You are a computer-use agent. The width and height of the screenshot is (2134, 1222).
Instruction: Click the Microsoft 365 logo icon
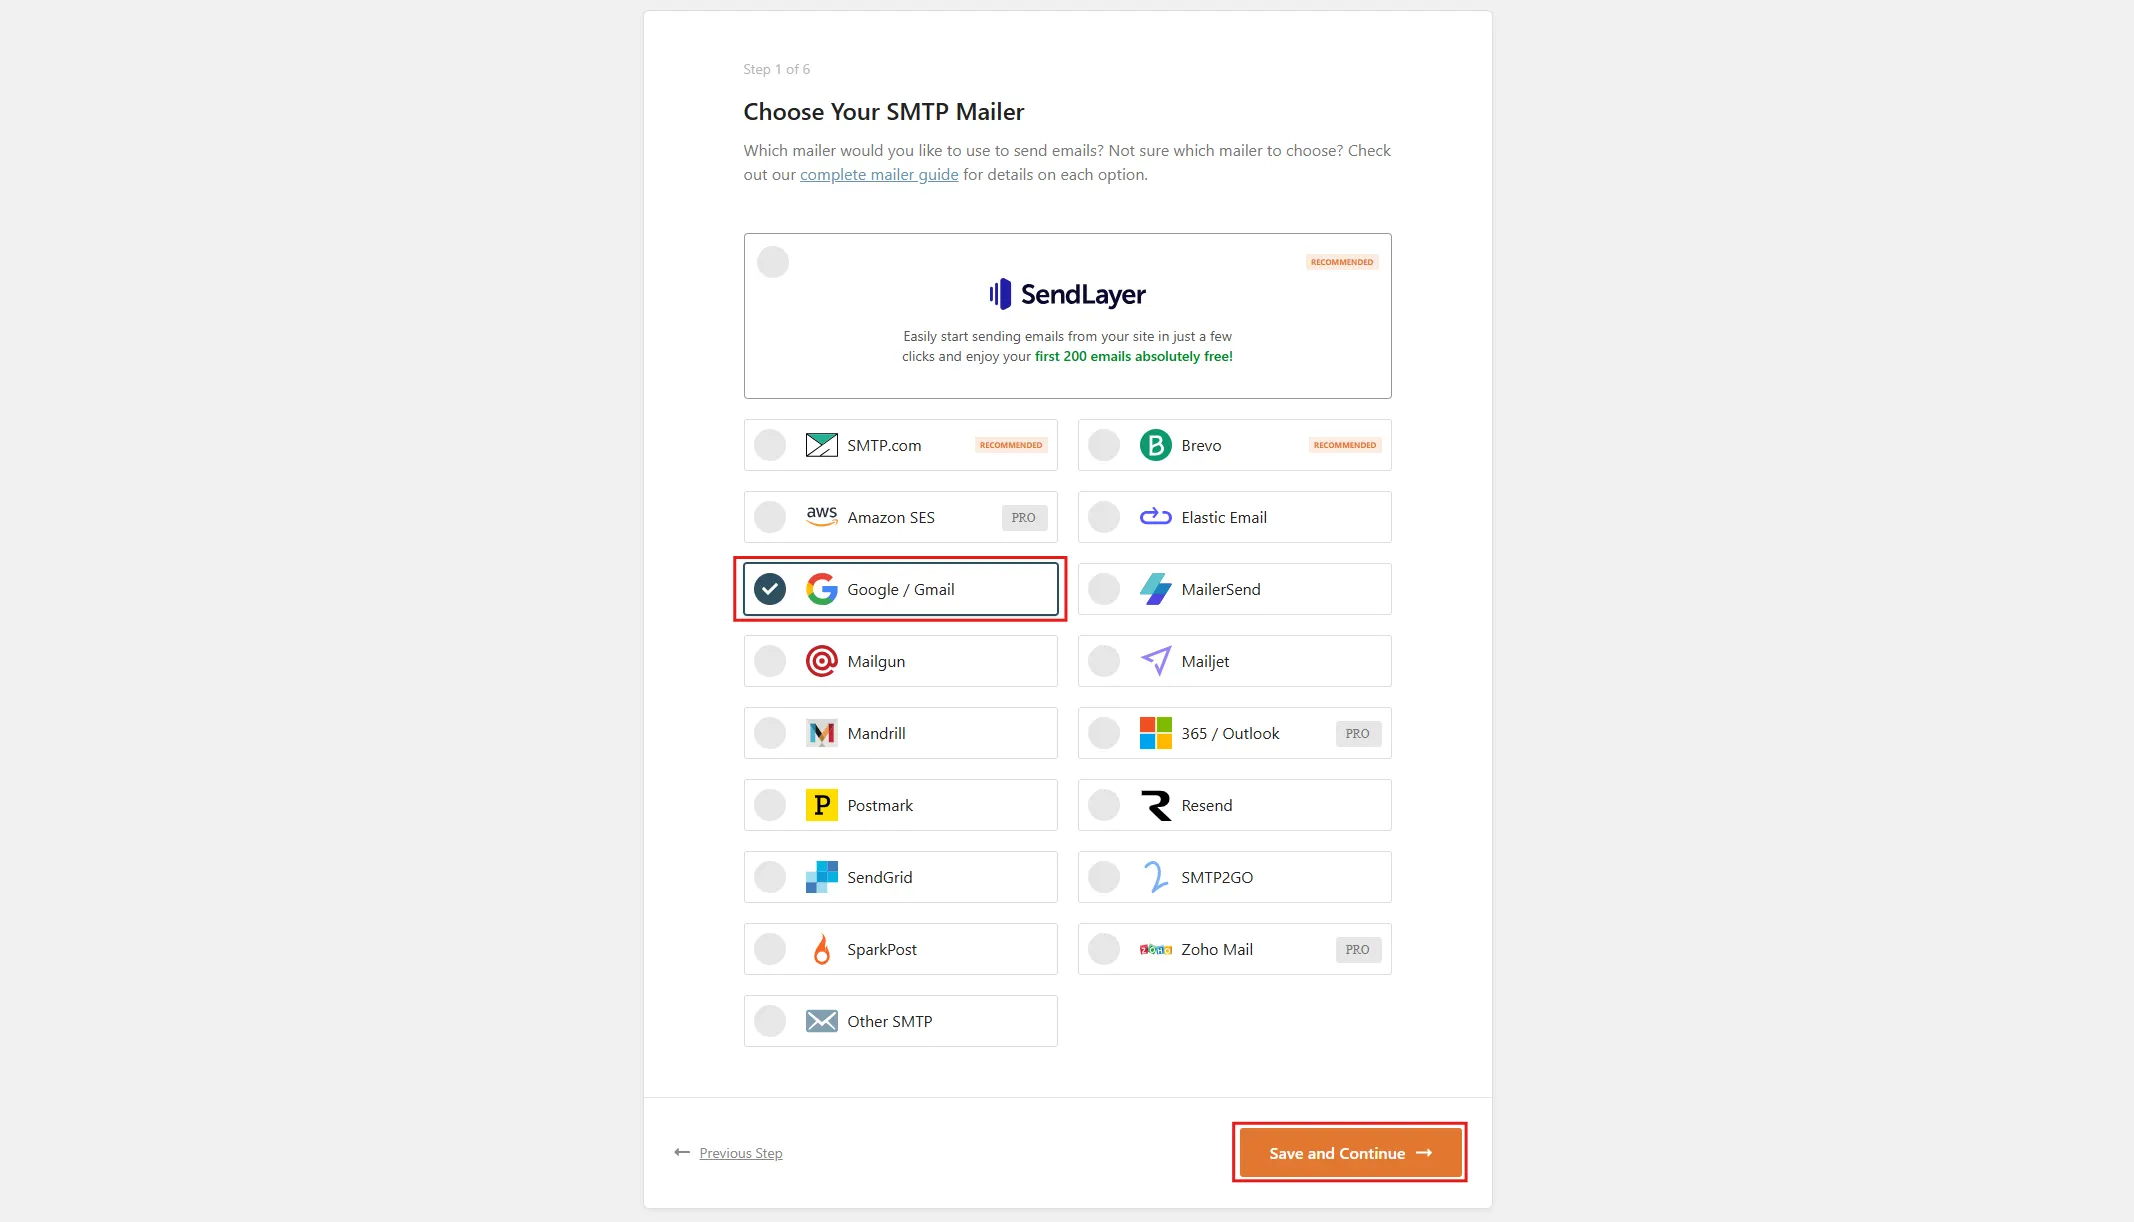[x=1155, y=733]
